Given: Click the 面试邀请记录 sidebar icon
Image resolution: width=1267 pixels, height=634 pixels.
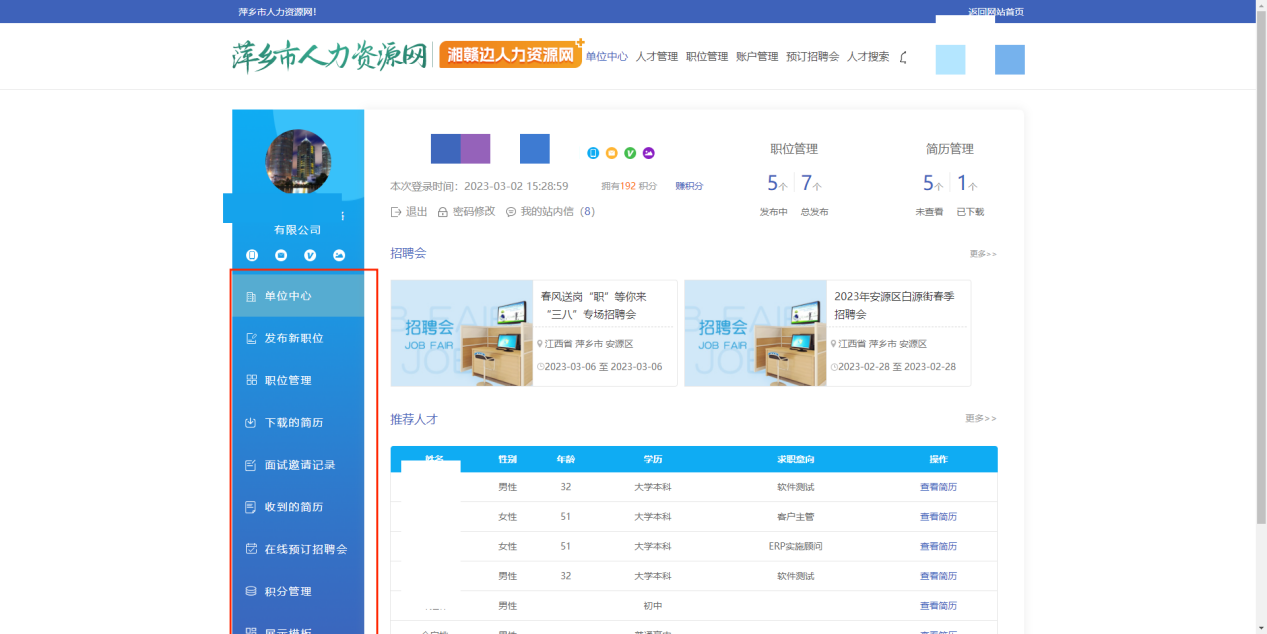Looking at the screenshot, I should coord(251,465).
